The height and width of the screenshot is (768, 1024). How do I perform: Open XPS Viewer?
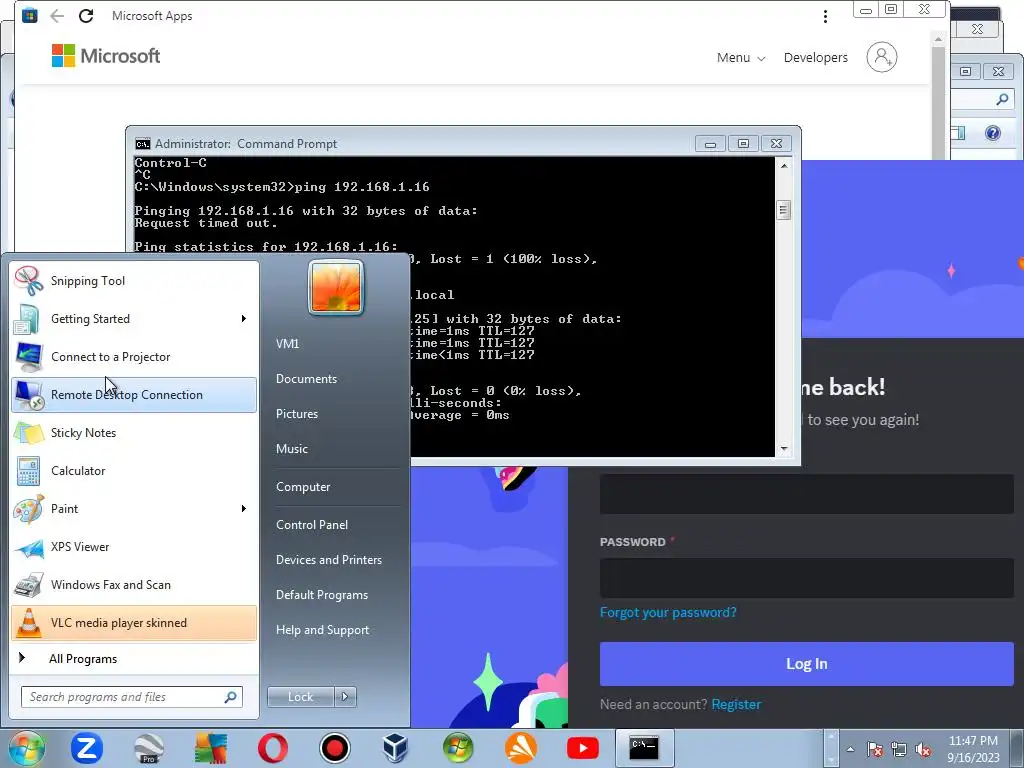point(134,547)
